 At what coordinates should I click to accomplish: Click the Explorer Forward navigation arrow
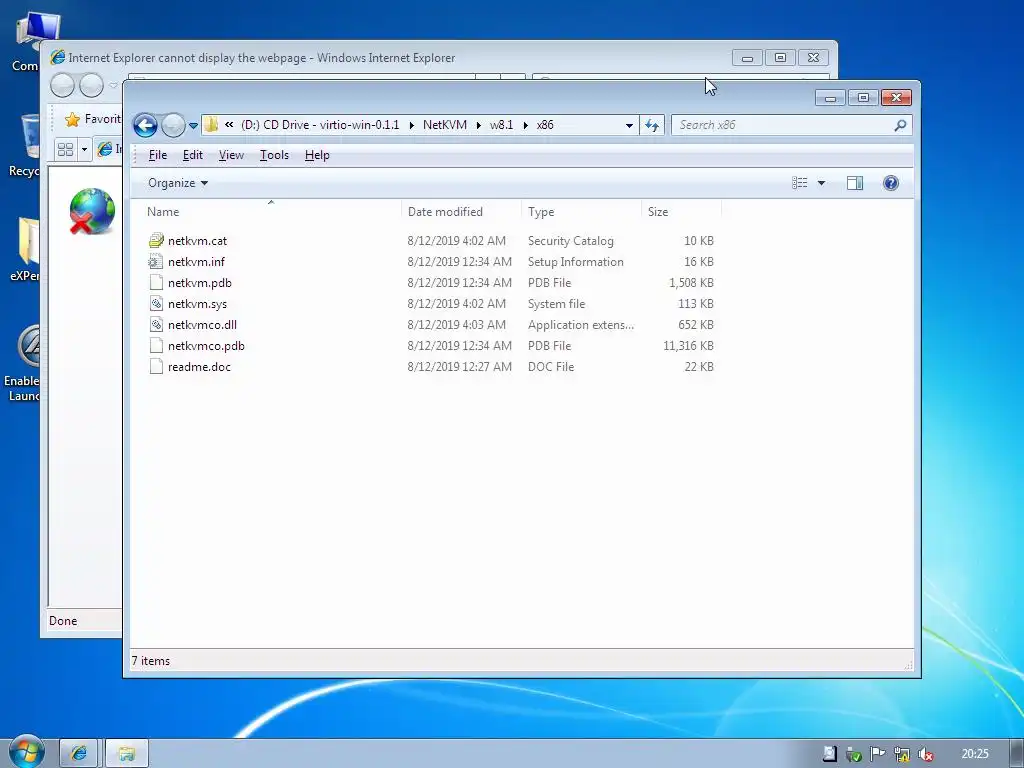[x=173, y=125]
